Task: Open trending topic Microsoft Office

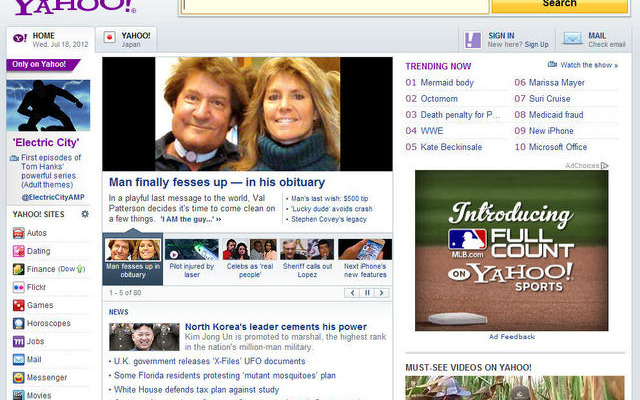Action: tap(558, 147)
